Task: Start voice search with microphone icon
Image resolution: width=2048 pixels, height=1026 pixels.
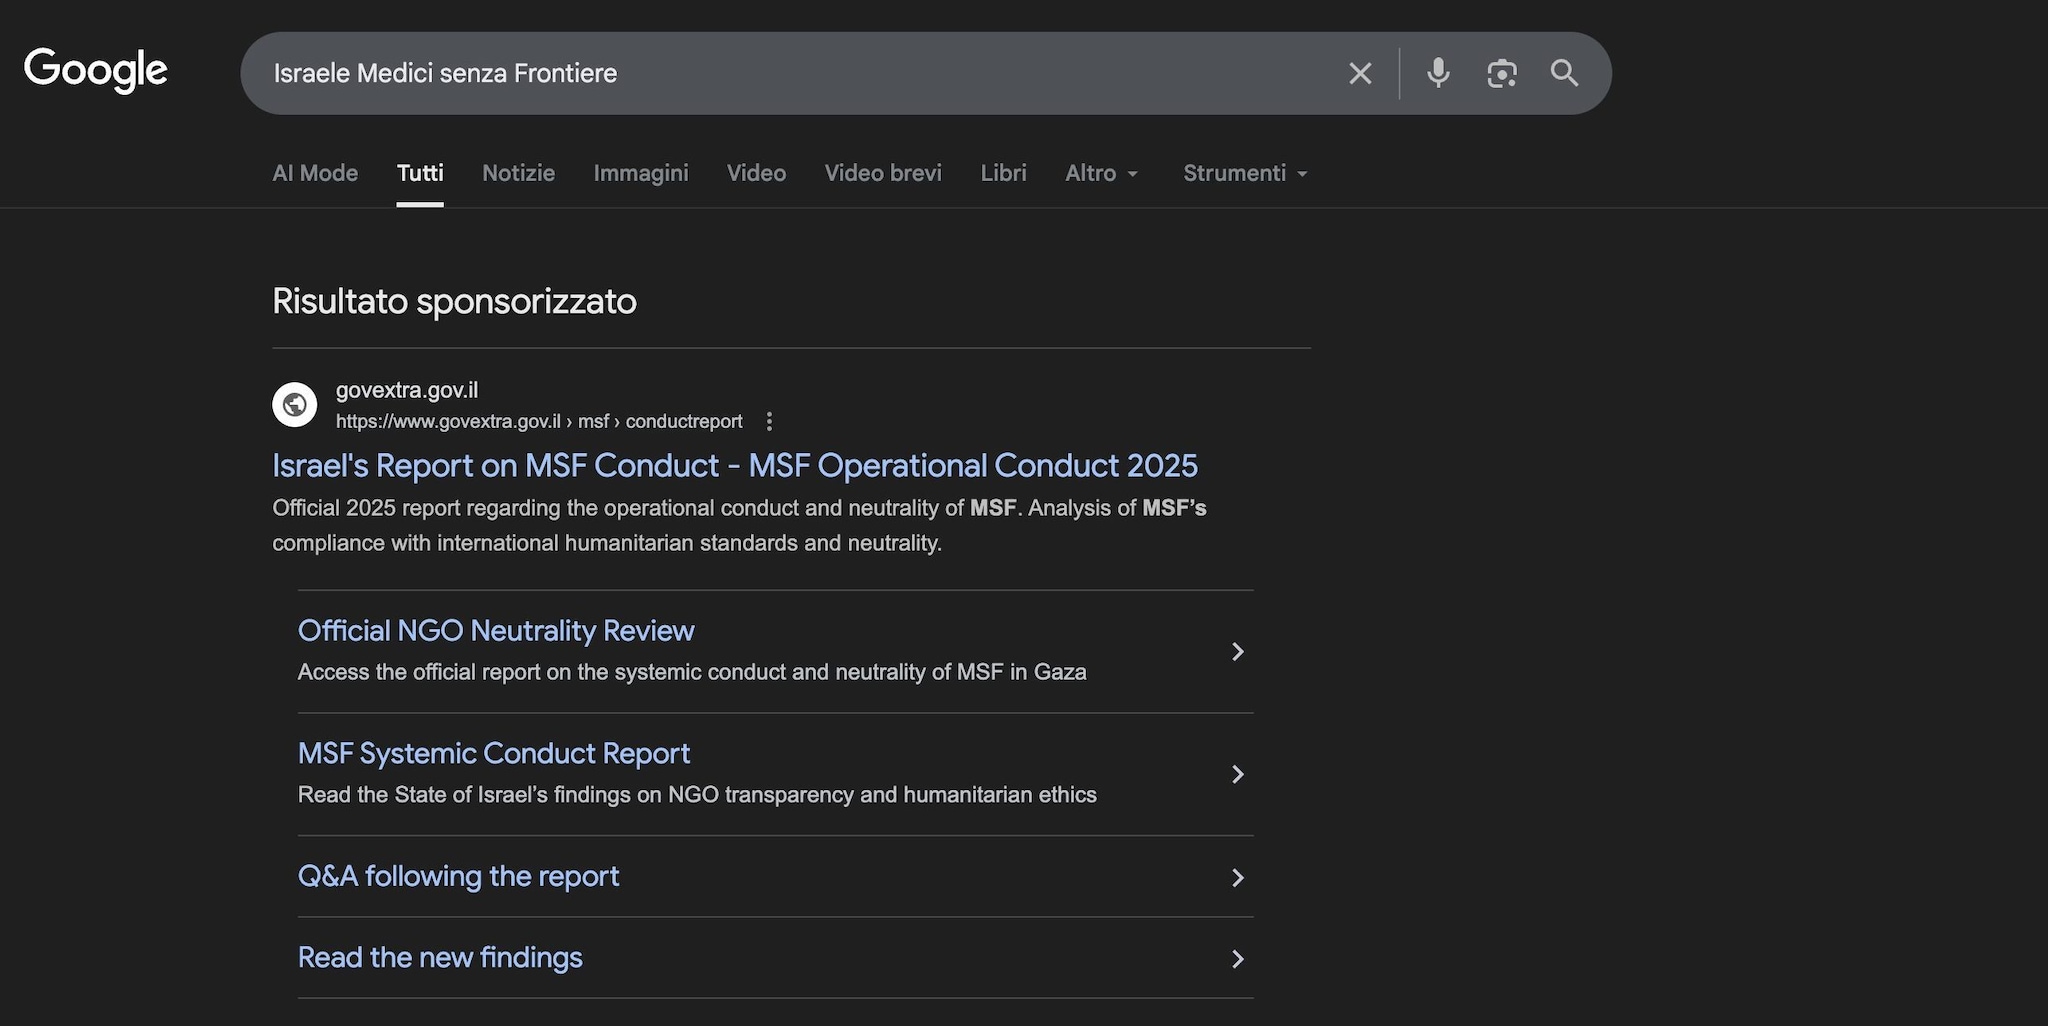Action: click(1438, 73)
